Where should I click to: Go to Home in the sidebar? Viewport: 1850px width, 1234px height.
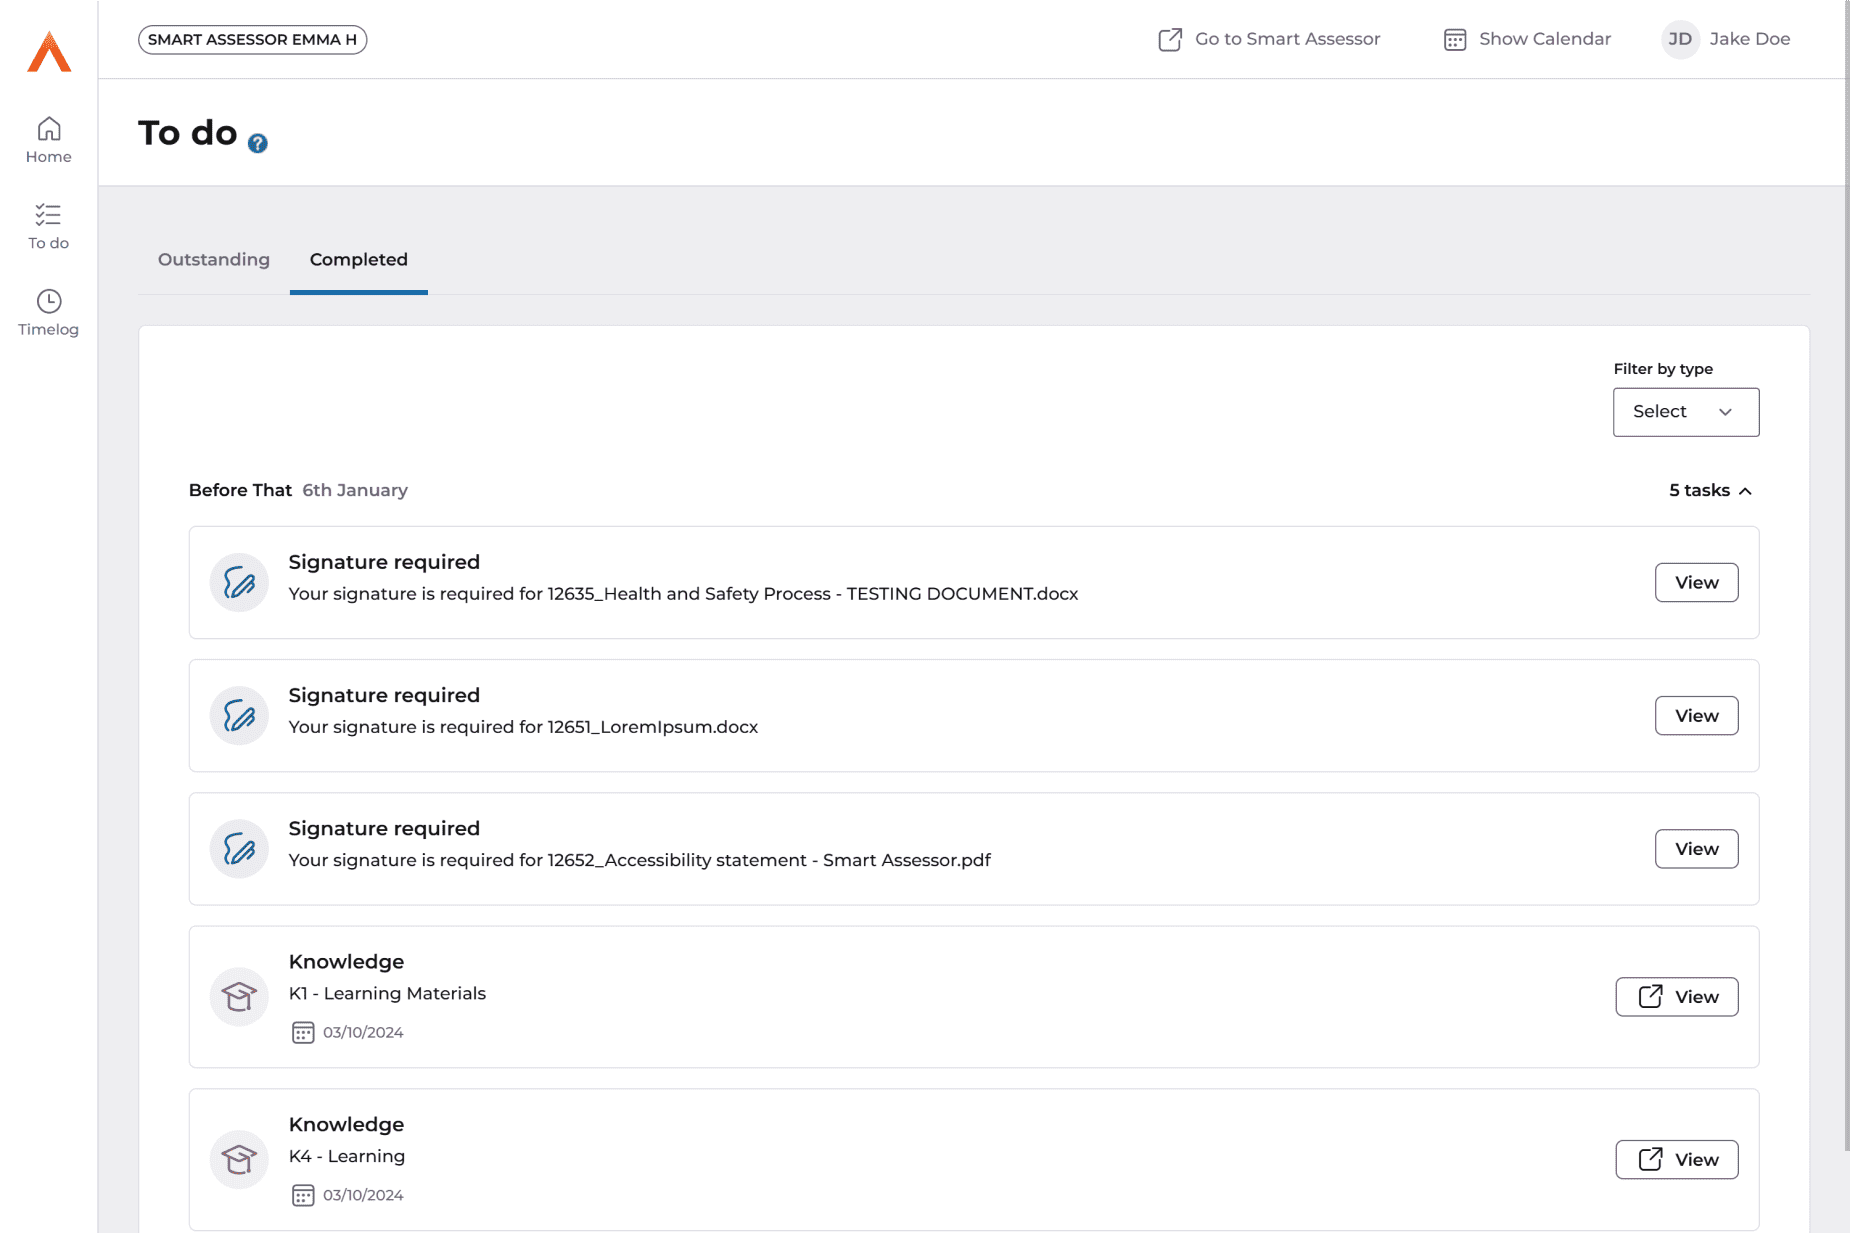[x=48, y=140]
